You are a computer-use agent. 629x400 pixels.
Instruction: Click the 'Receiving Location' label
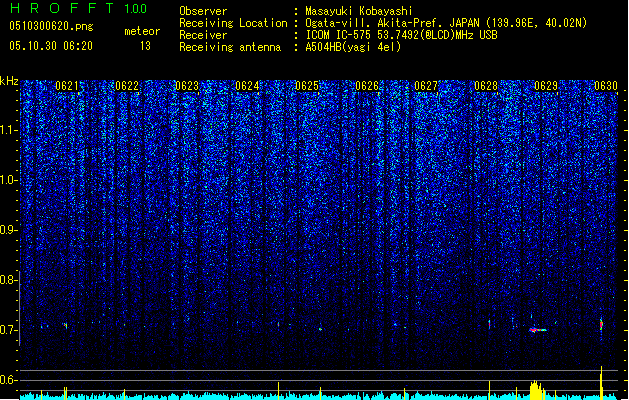[x=233, y=23]
